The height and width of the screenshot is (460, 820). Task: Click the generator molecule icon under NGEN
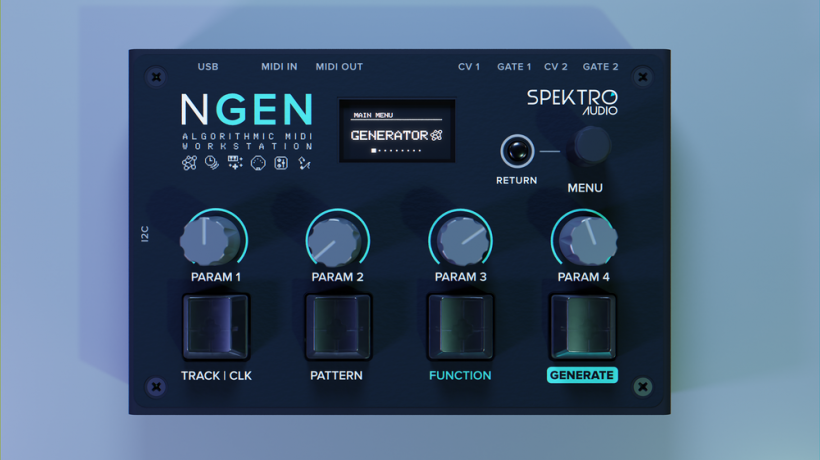[x=190, y=163]
